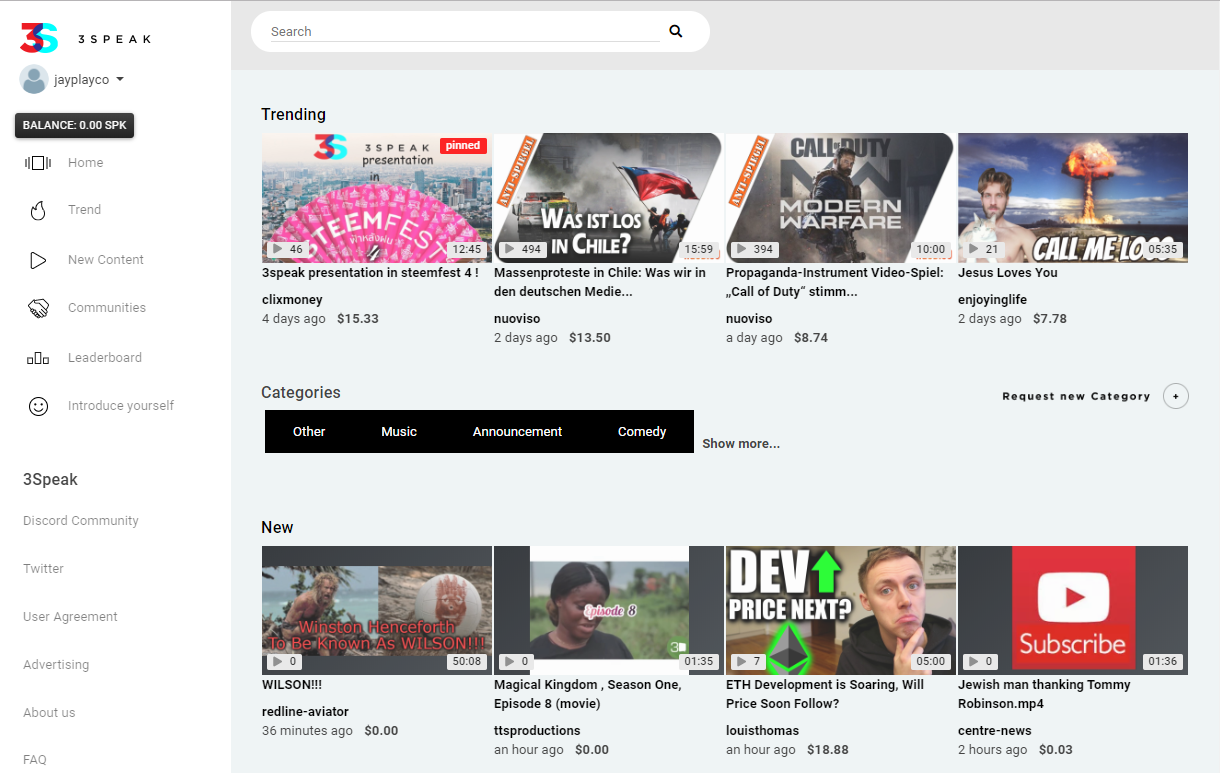
Task: Open the Communities menu item
Action: coord(107,308)
